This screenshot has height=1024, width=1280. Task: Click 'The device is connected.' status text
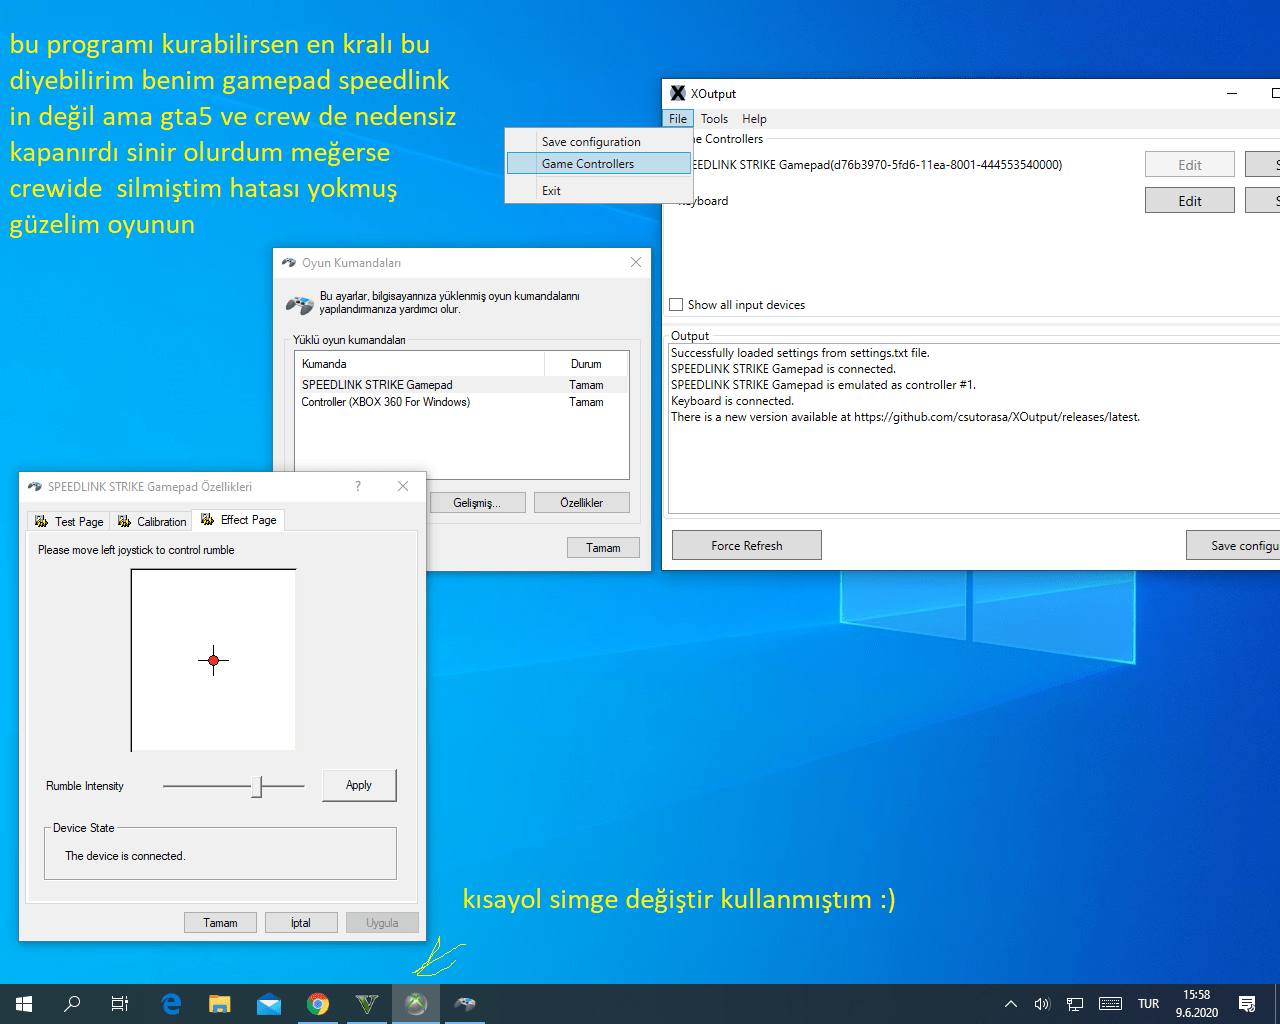[125, 856]
